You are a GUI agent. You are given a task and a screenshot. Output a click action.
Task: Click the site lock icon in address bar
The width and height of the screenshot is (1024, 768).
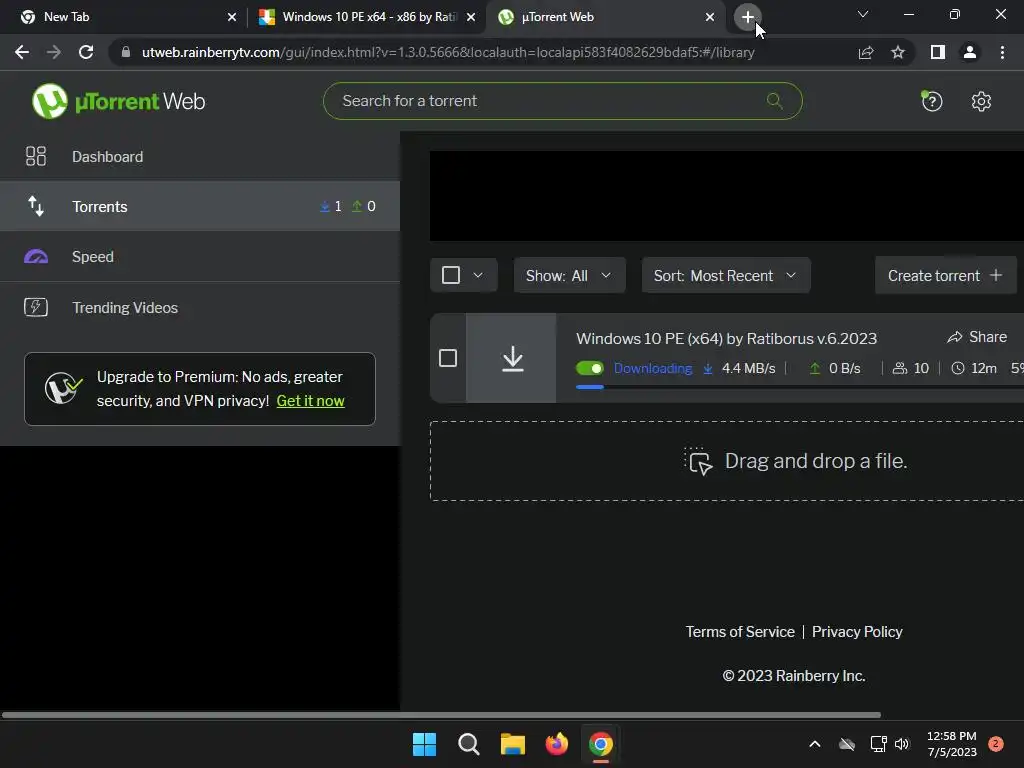[x=126, y=52]
